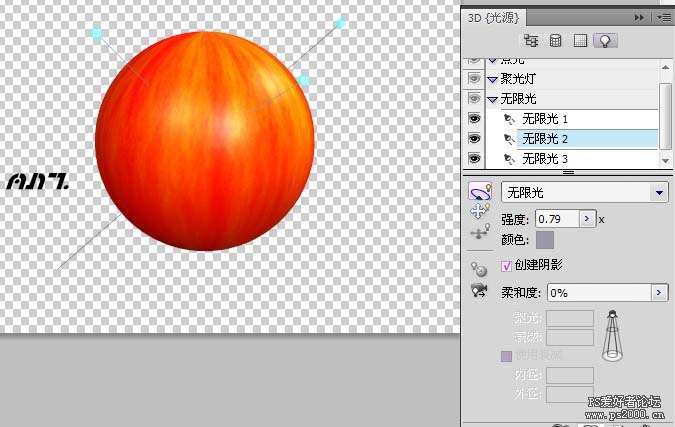Click the 强度 value field 0.79

[557, 219]
